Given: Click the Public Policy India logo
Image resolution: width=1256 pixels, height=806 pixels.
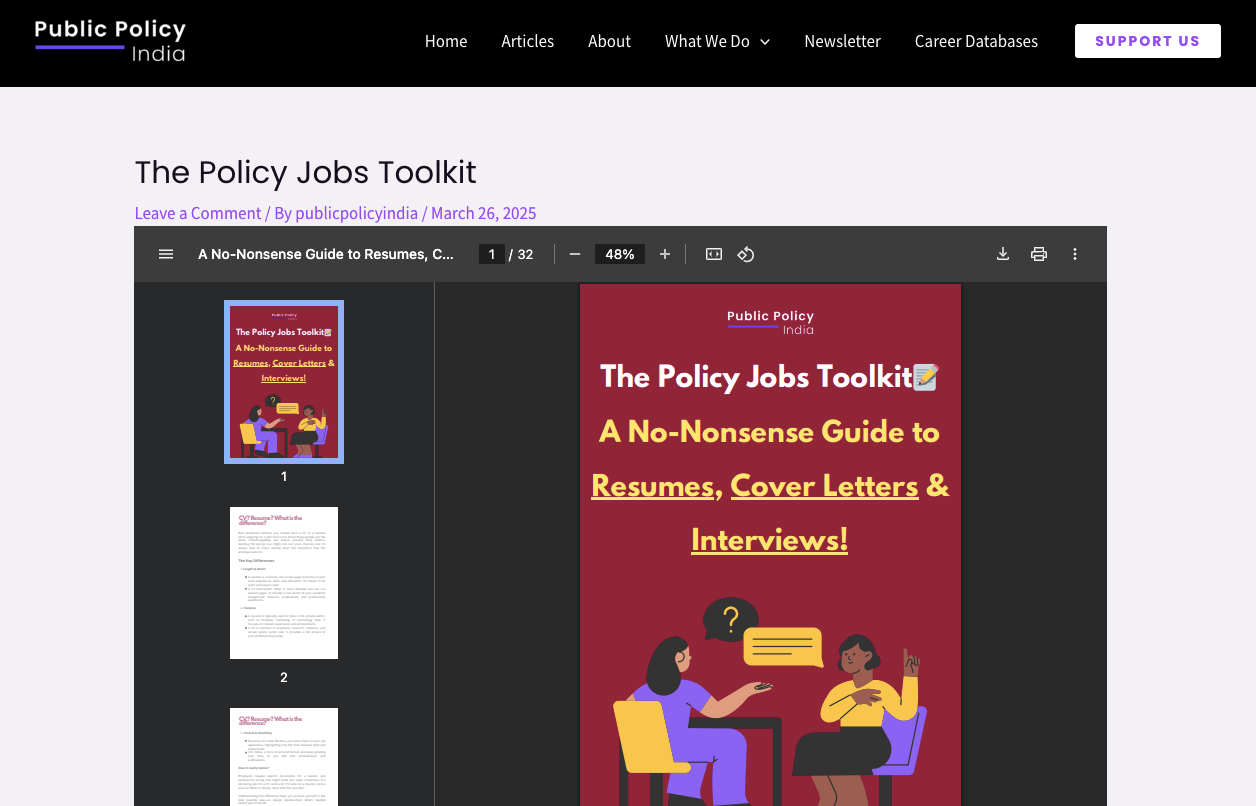Looking at the screenshot, I should point(110,40).
